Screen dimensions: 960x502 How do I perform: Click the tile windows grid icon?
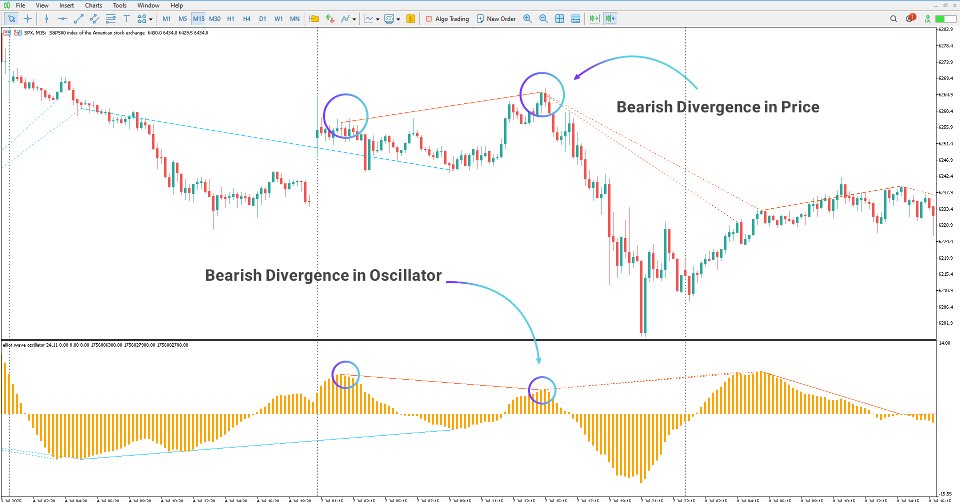click(560, 19)
